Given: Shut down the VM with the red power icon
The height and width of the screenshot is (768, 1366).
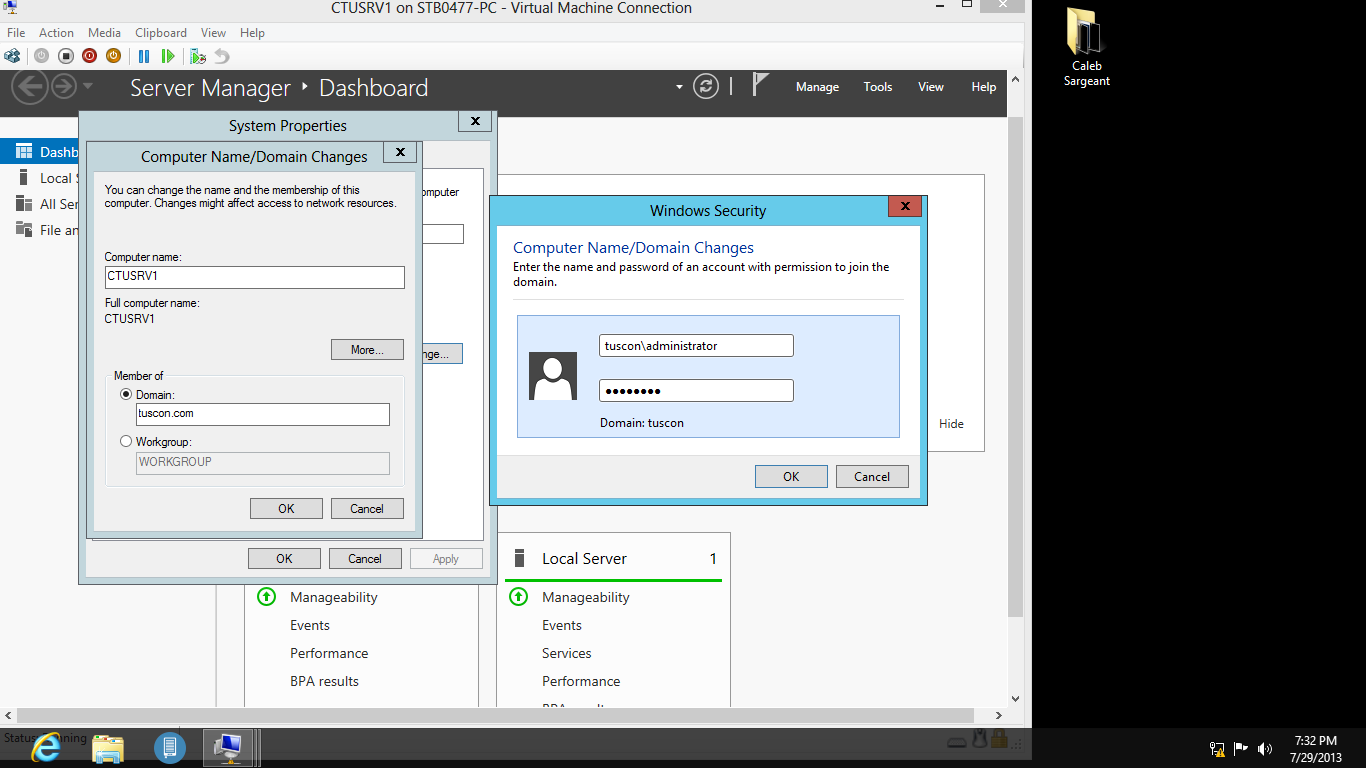Looking at the screenshot, I should [x=89, y=56].
